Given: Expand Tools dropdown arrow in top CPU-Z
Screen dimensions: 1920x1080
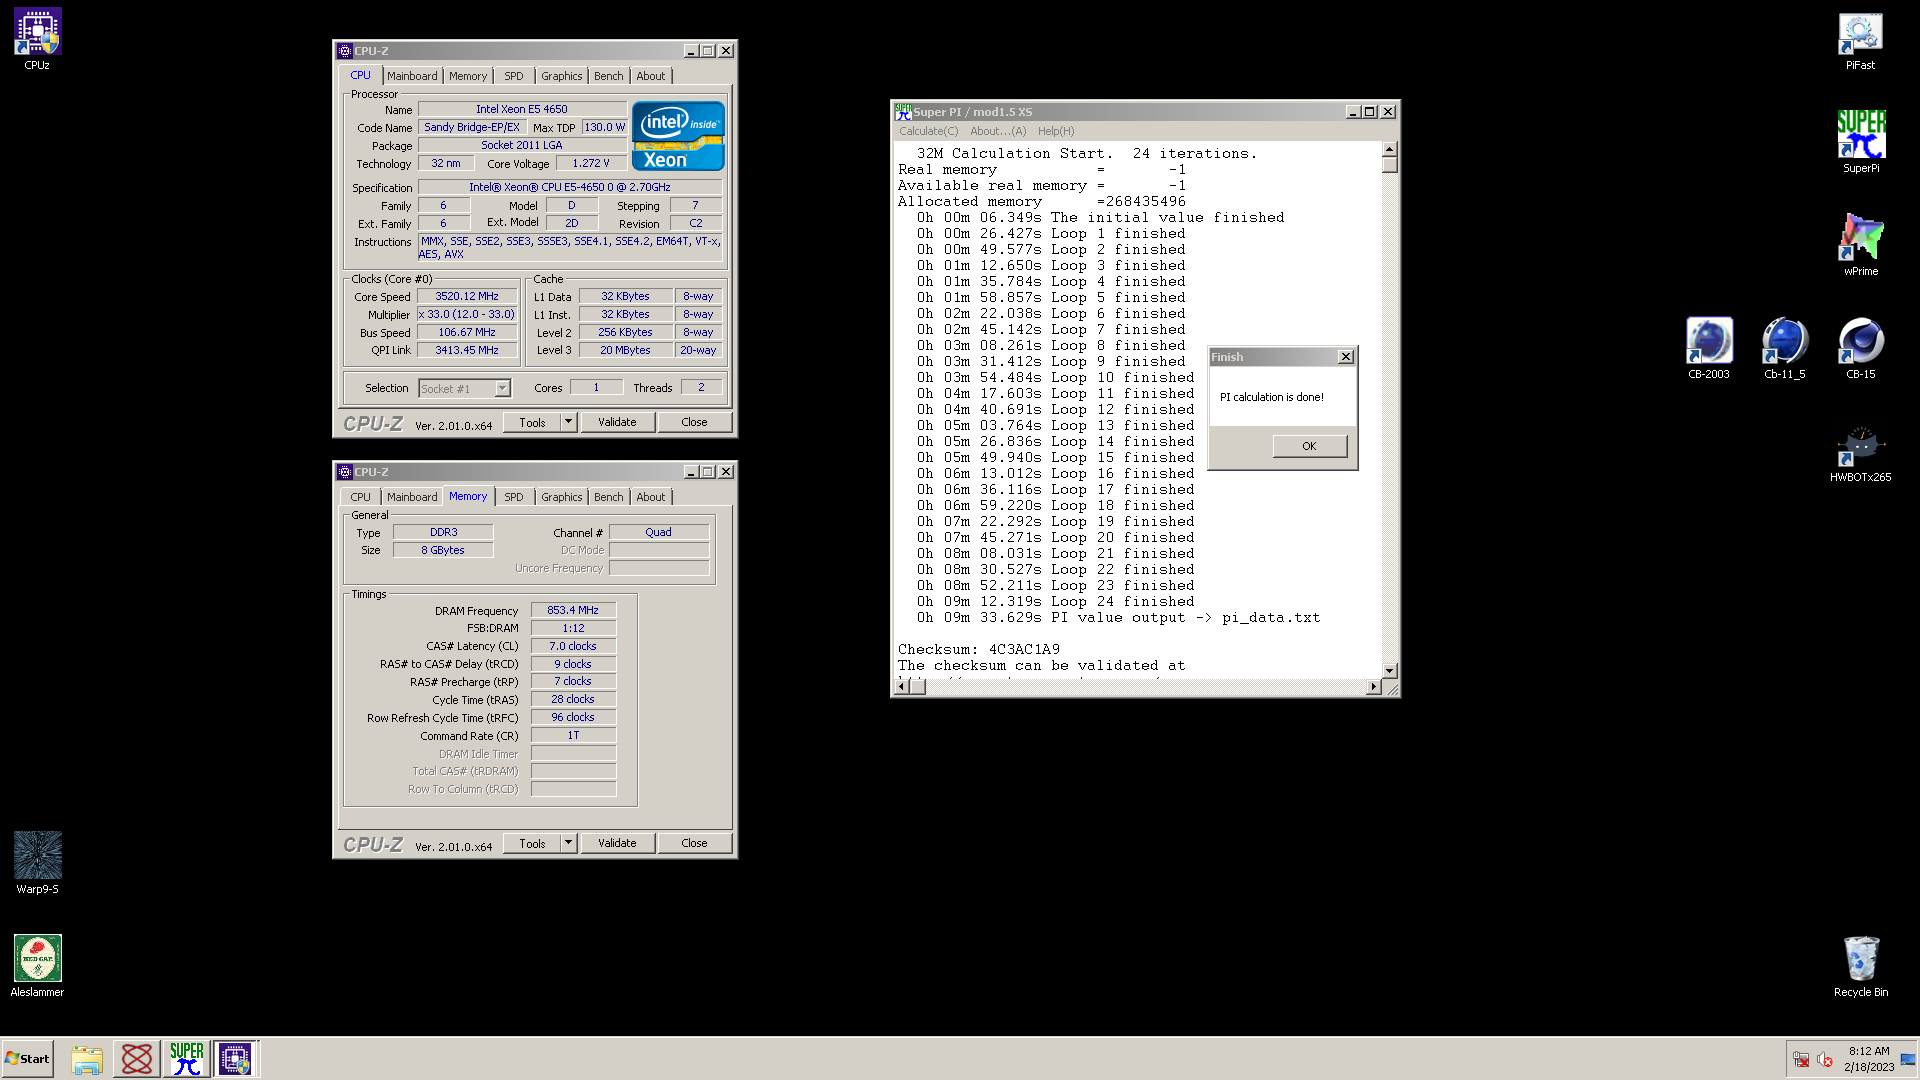Looking at the screenshot, I should pos(568,422).
